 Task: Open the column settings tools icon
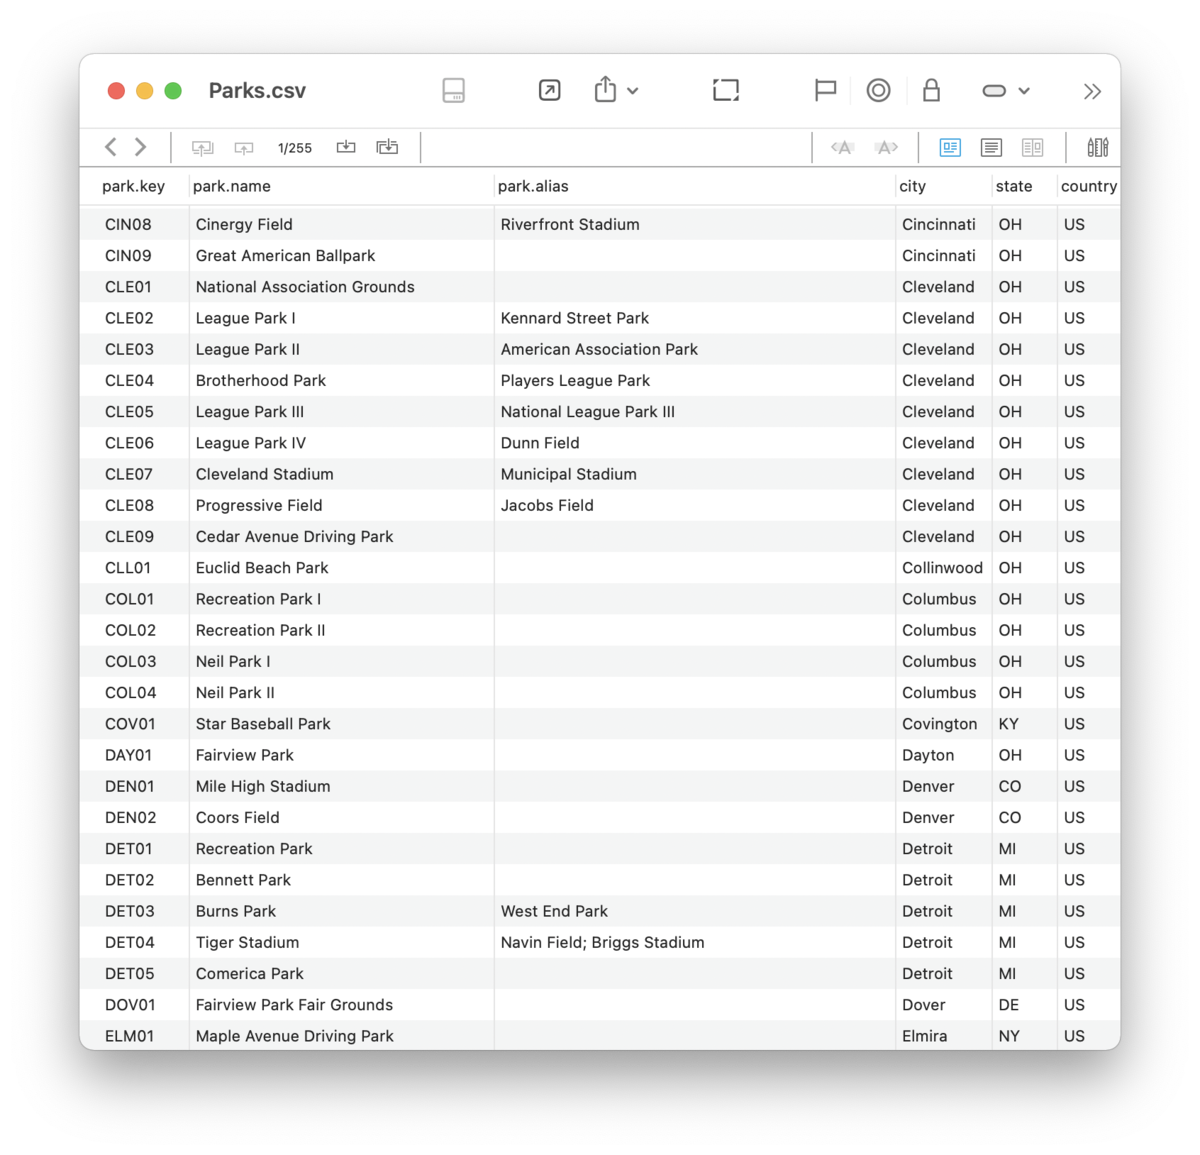1097,148
